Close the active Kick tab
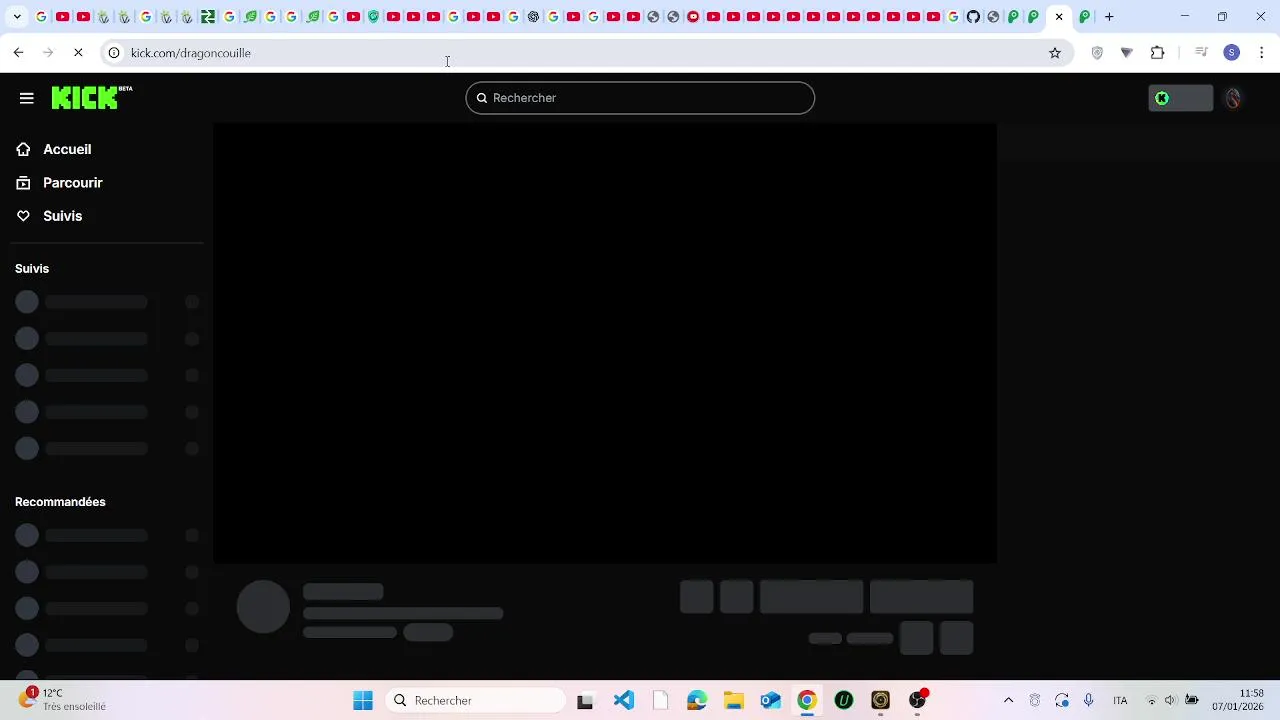Image resolution: width=1280 pixels, height=720 pixels. pyautogui.click(x=1059, y=16)
